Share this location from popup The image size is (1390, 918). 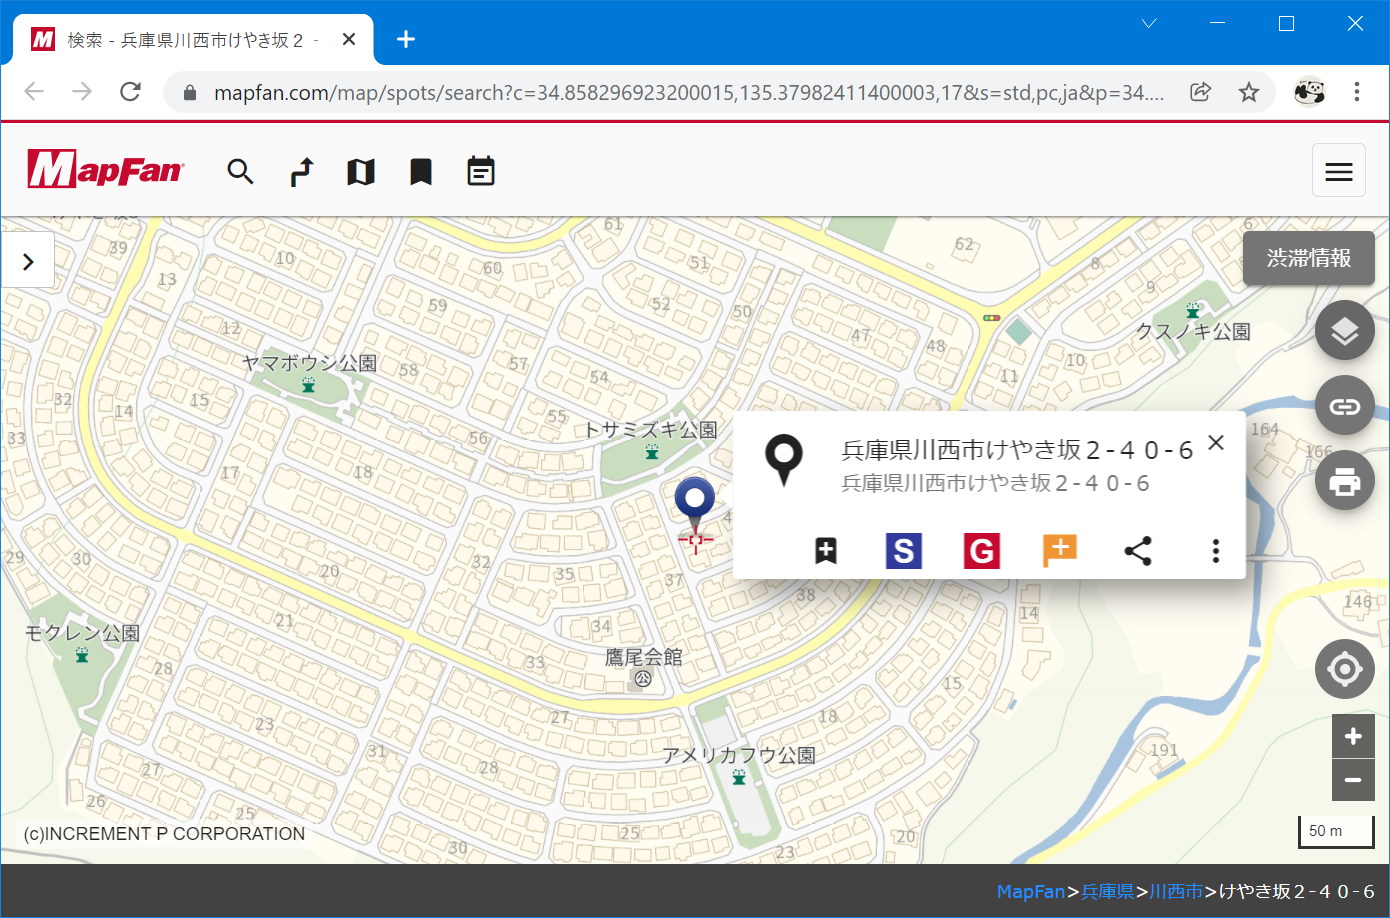pyautogui.click(x=1138, y=551)
